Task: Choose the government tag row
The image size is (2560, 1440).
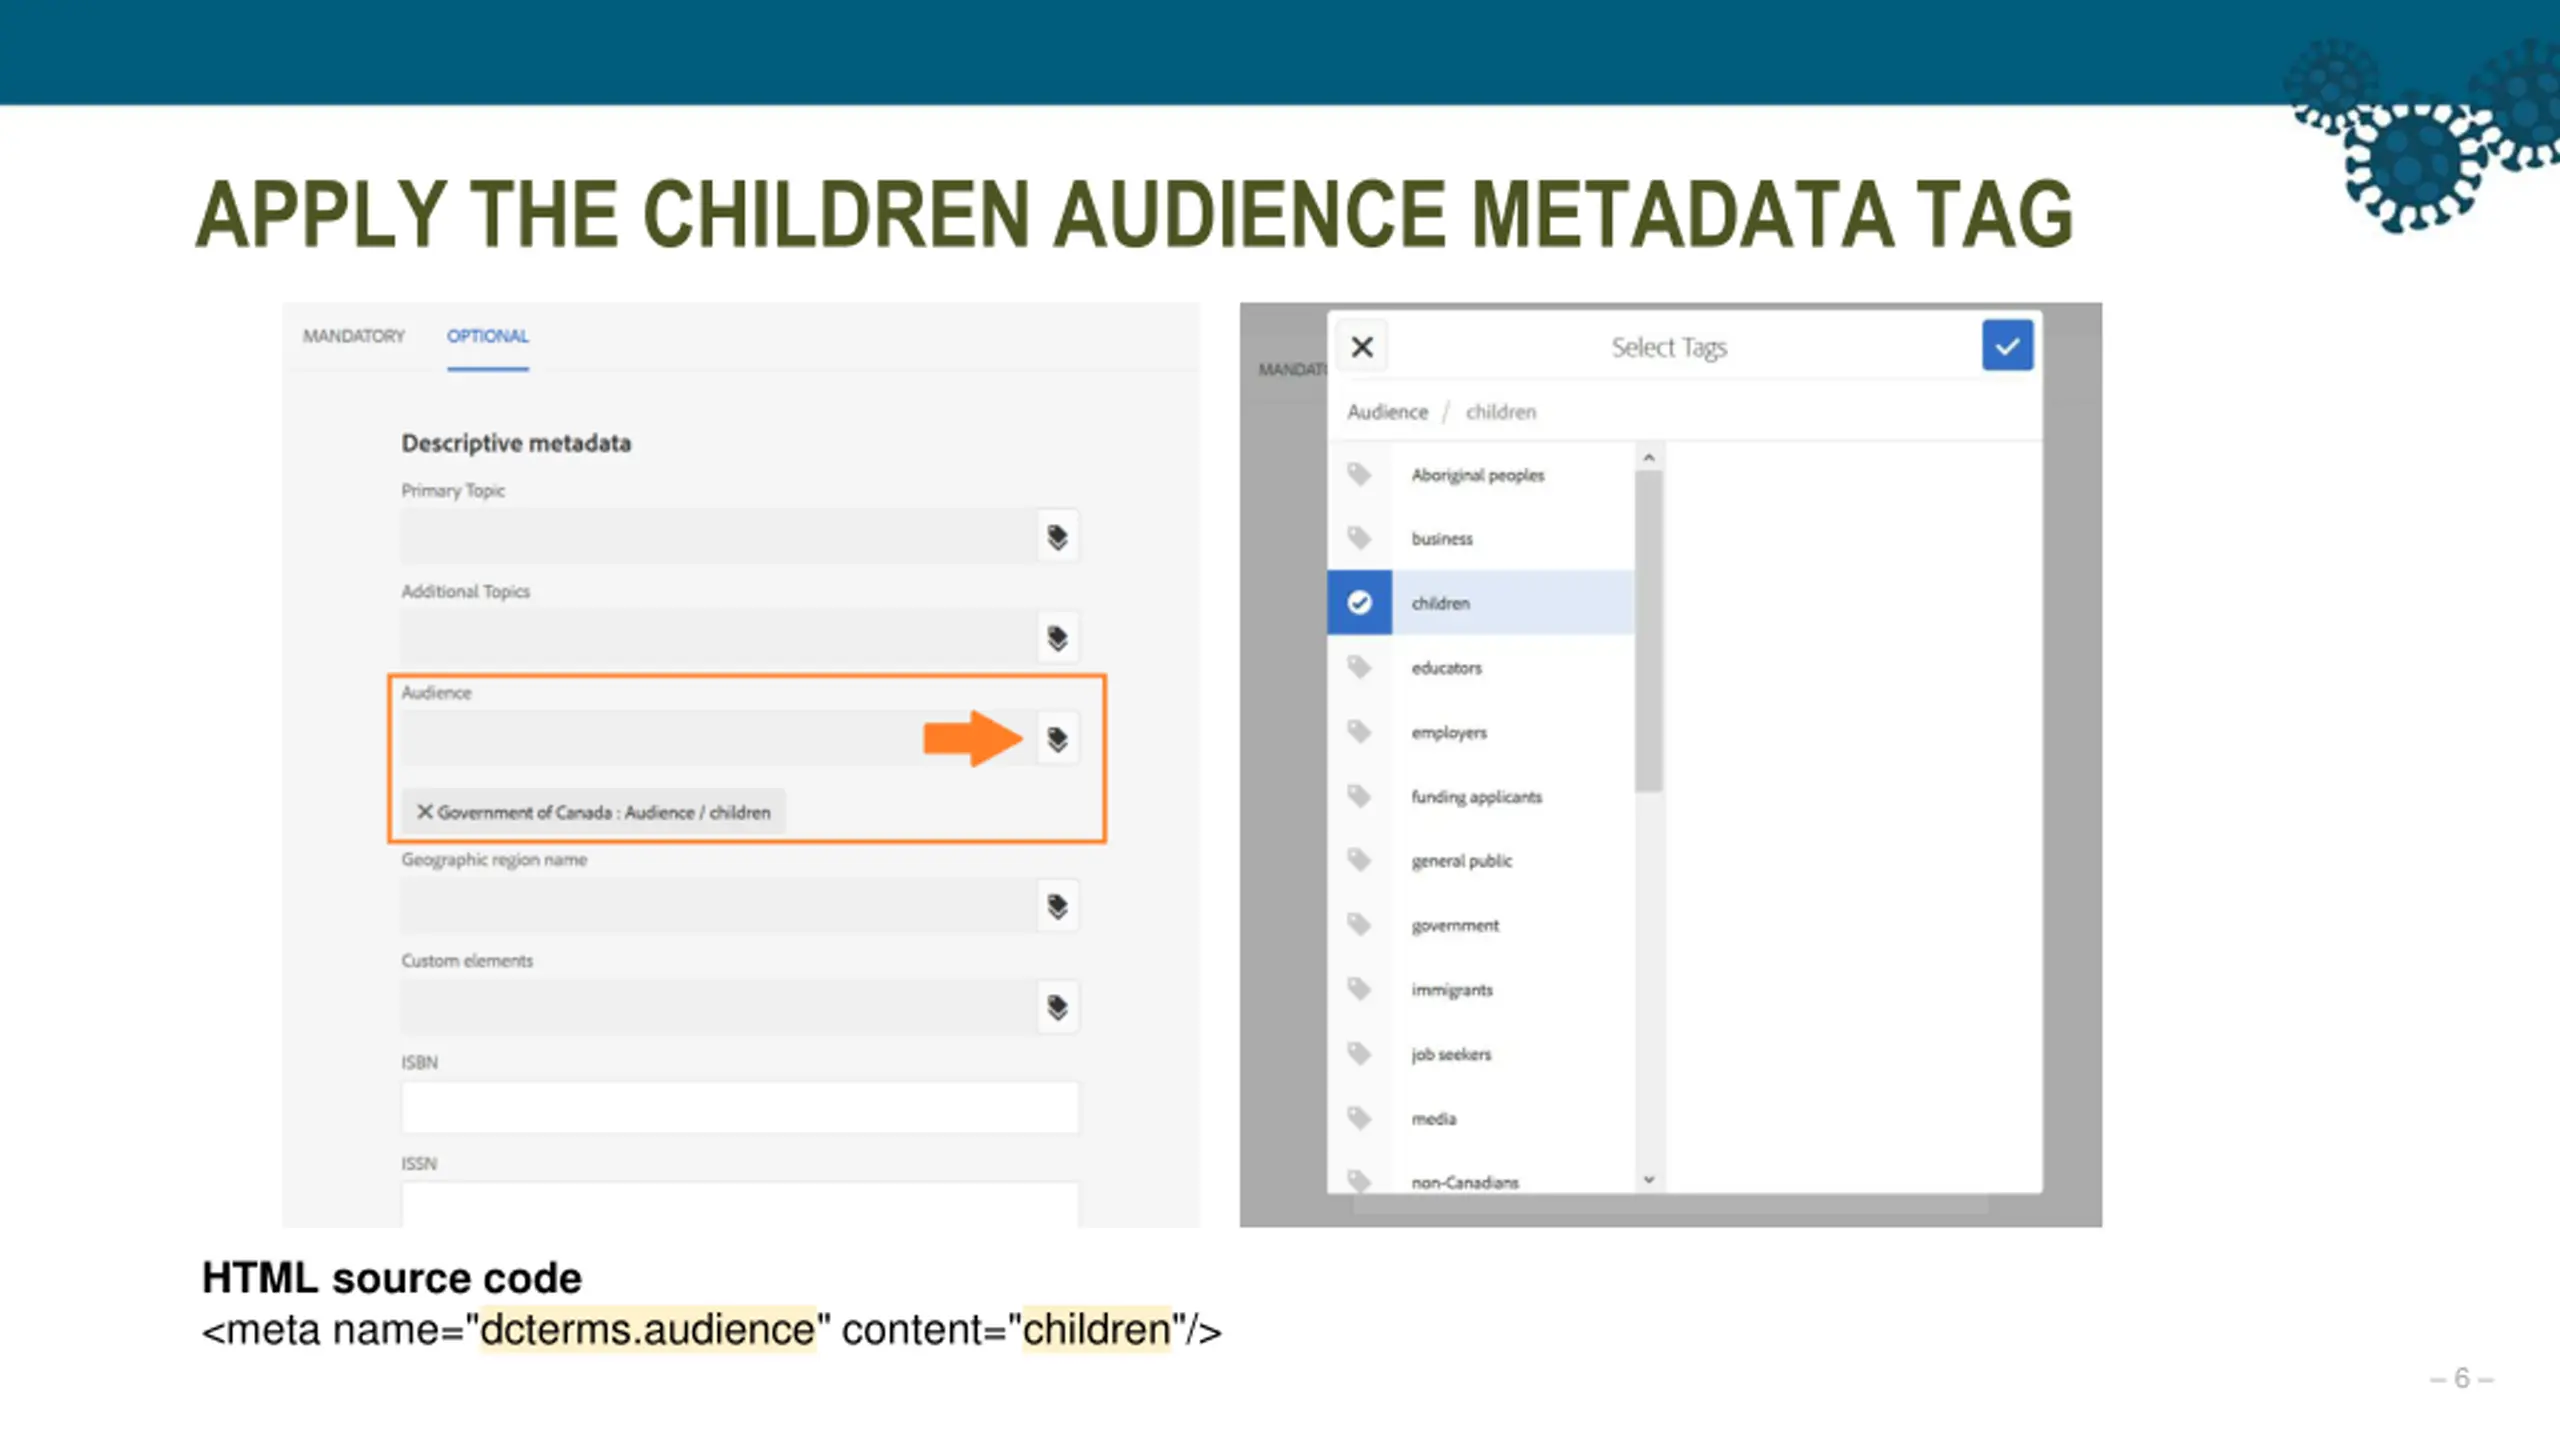Action: click(1481, 924)
